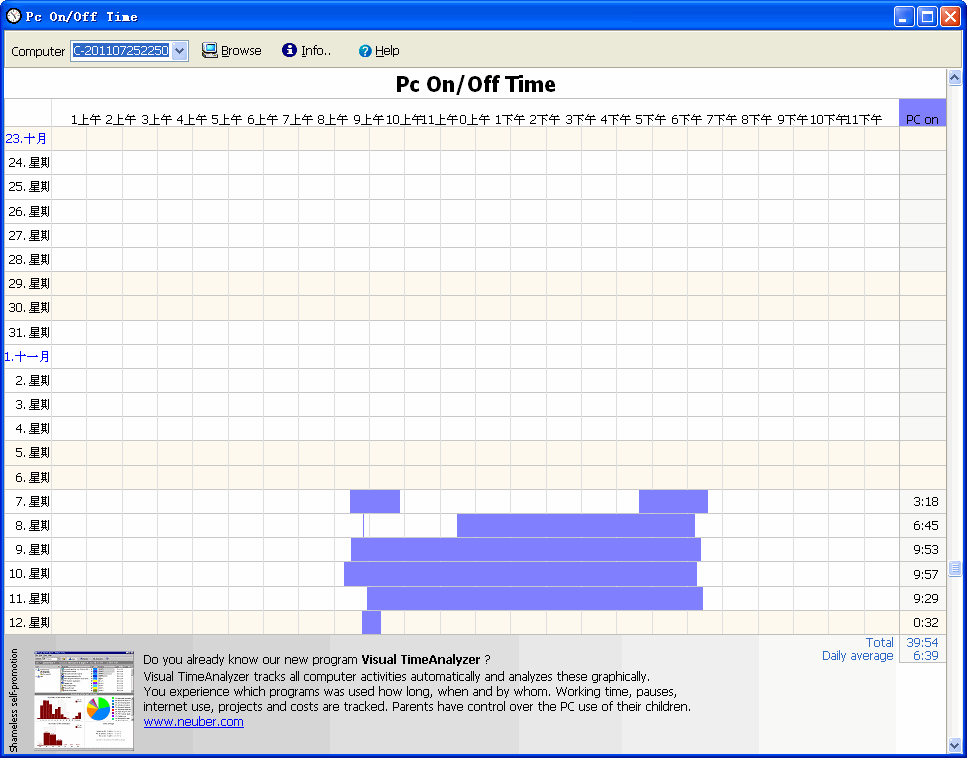Click the 7.星期 row label
The width and height of the screenshot is (967, 758).
[32, 502]
